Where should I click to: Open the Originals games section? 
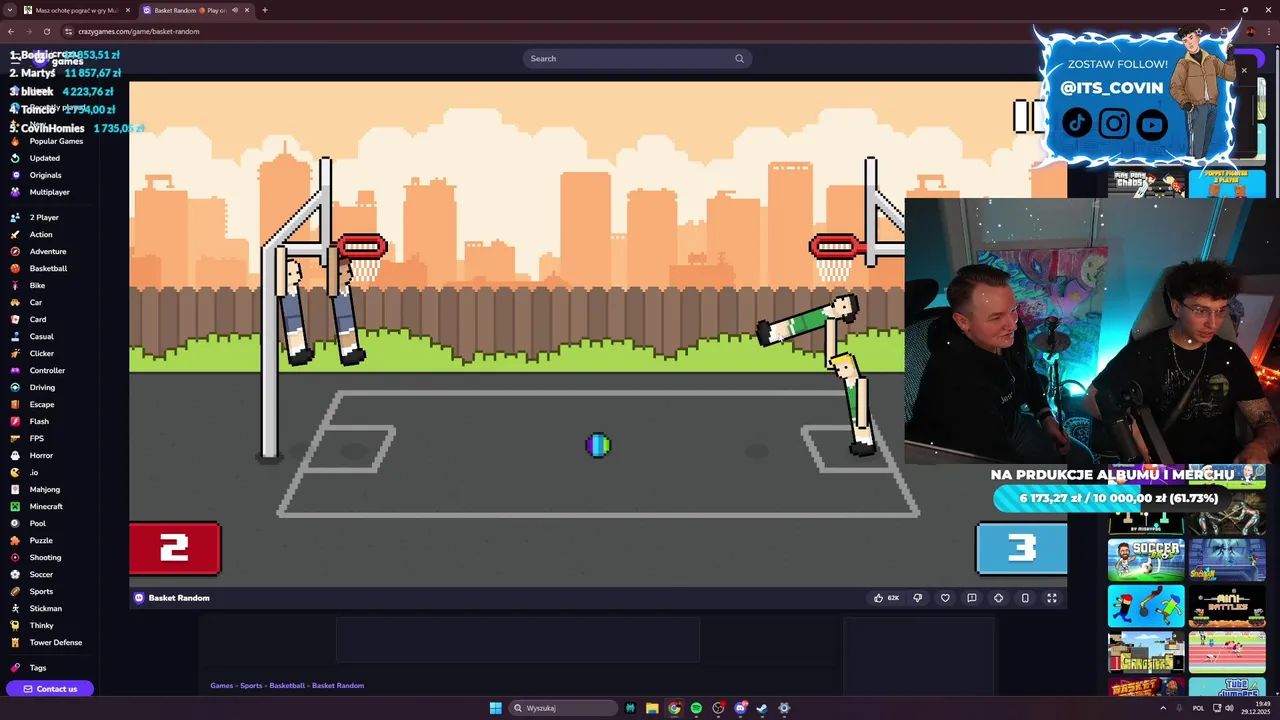coord(46,175)
